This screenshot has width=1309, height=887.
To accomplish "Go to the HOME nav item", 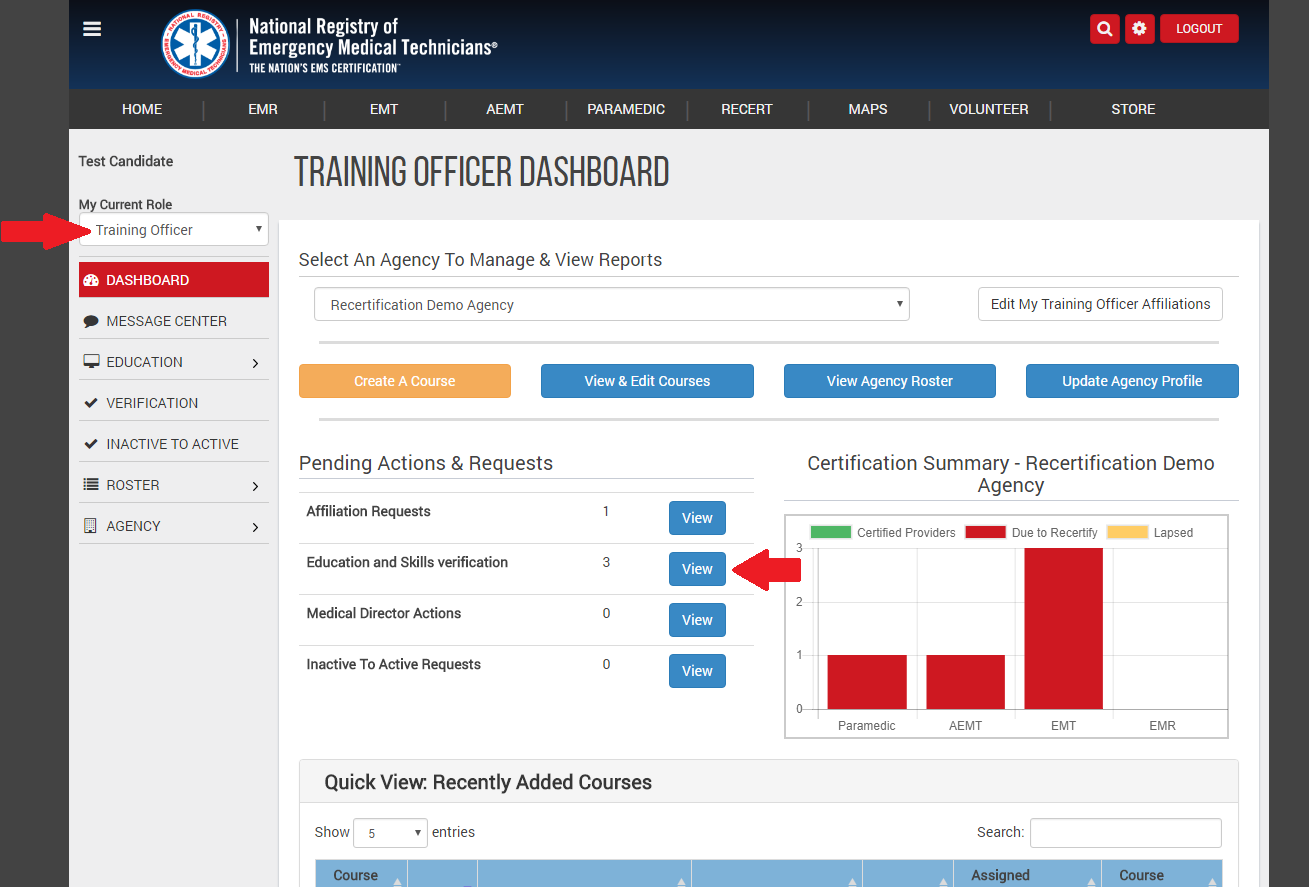I will [142, 109].
